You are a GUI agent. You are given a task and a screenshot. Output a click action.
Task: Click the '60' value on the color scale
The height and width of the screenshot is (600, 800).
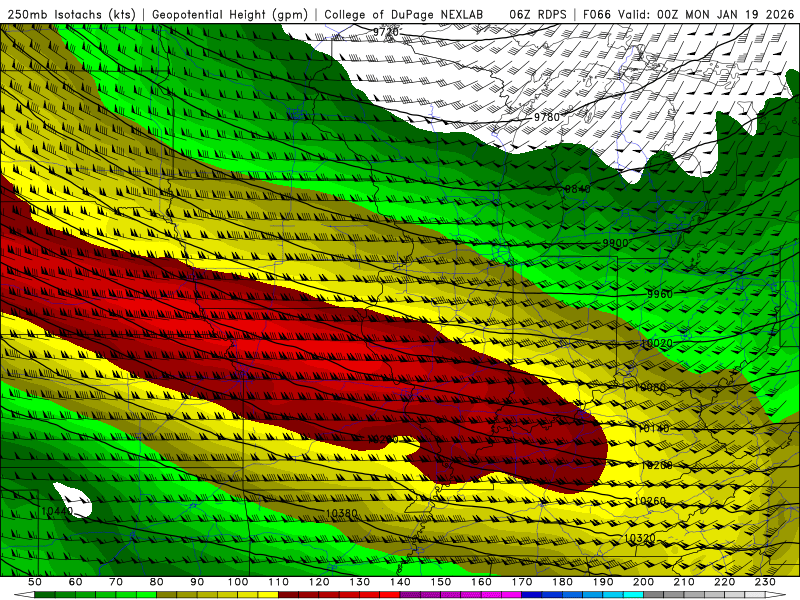click(76, 582)
